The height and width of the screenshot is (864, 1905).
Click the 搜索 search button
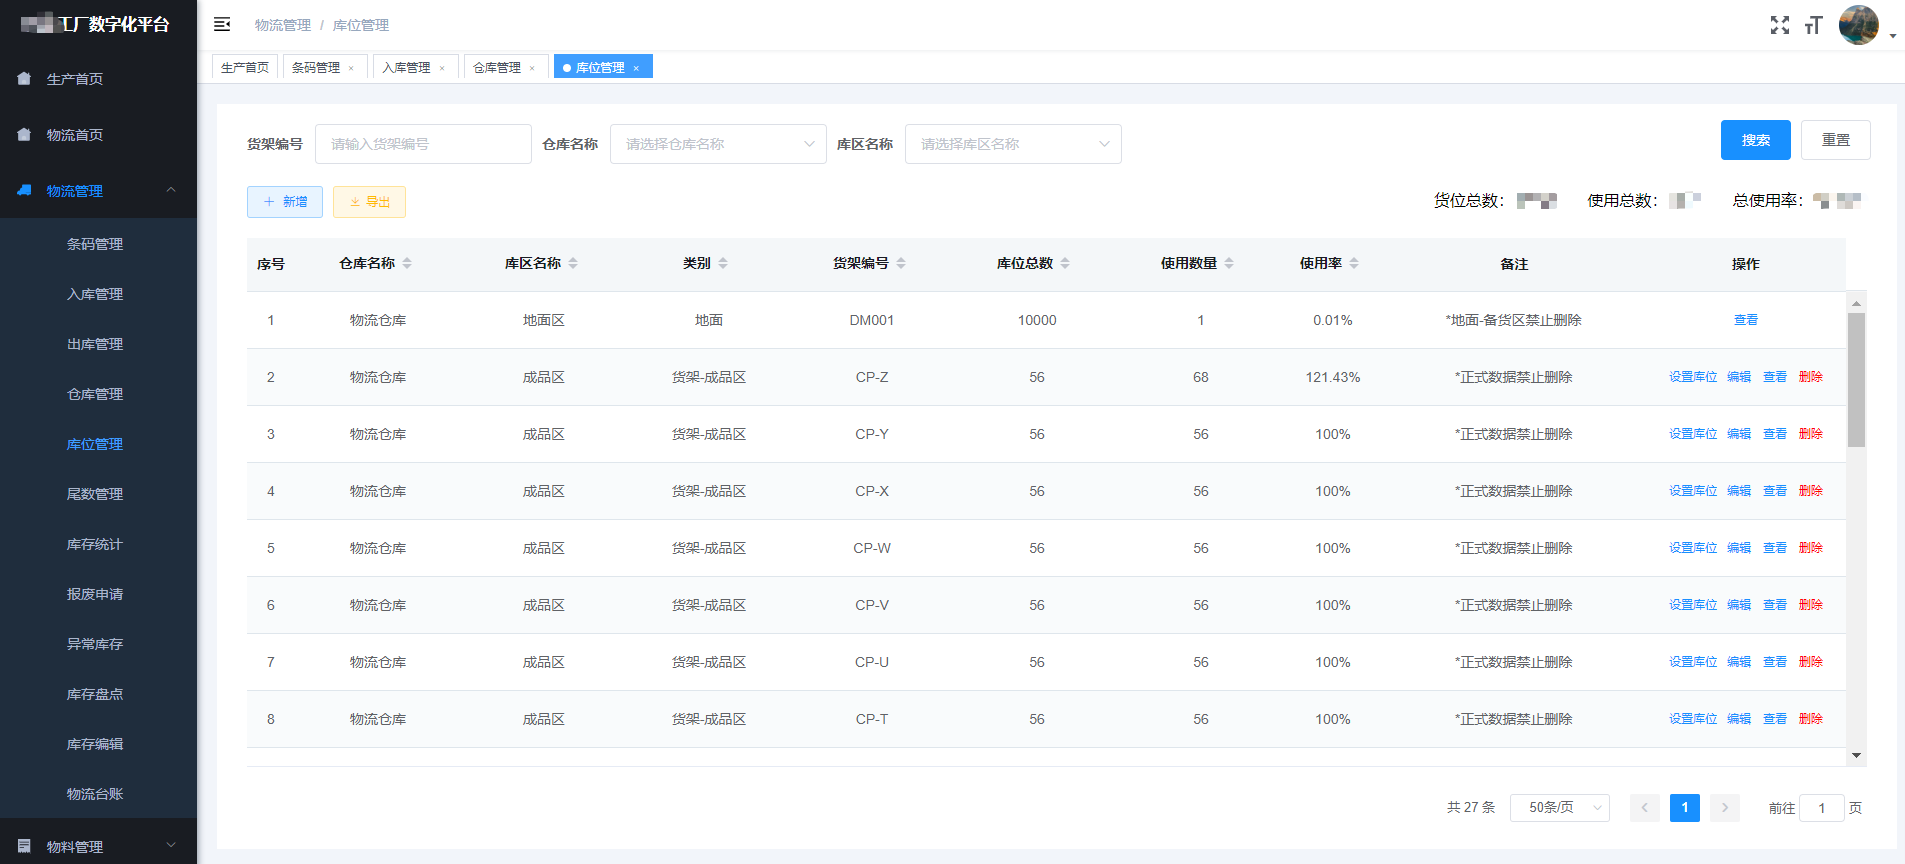pos(1756,140)
